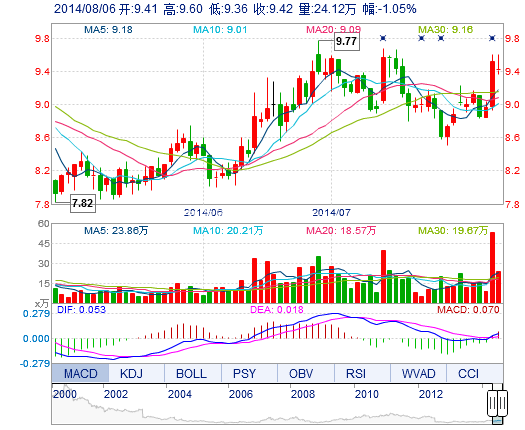Click the 2014/07 date label on the axis
This screenshot has width=525, height=430.
coord(331,212)
